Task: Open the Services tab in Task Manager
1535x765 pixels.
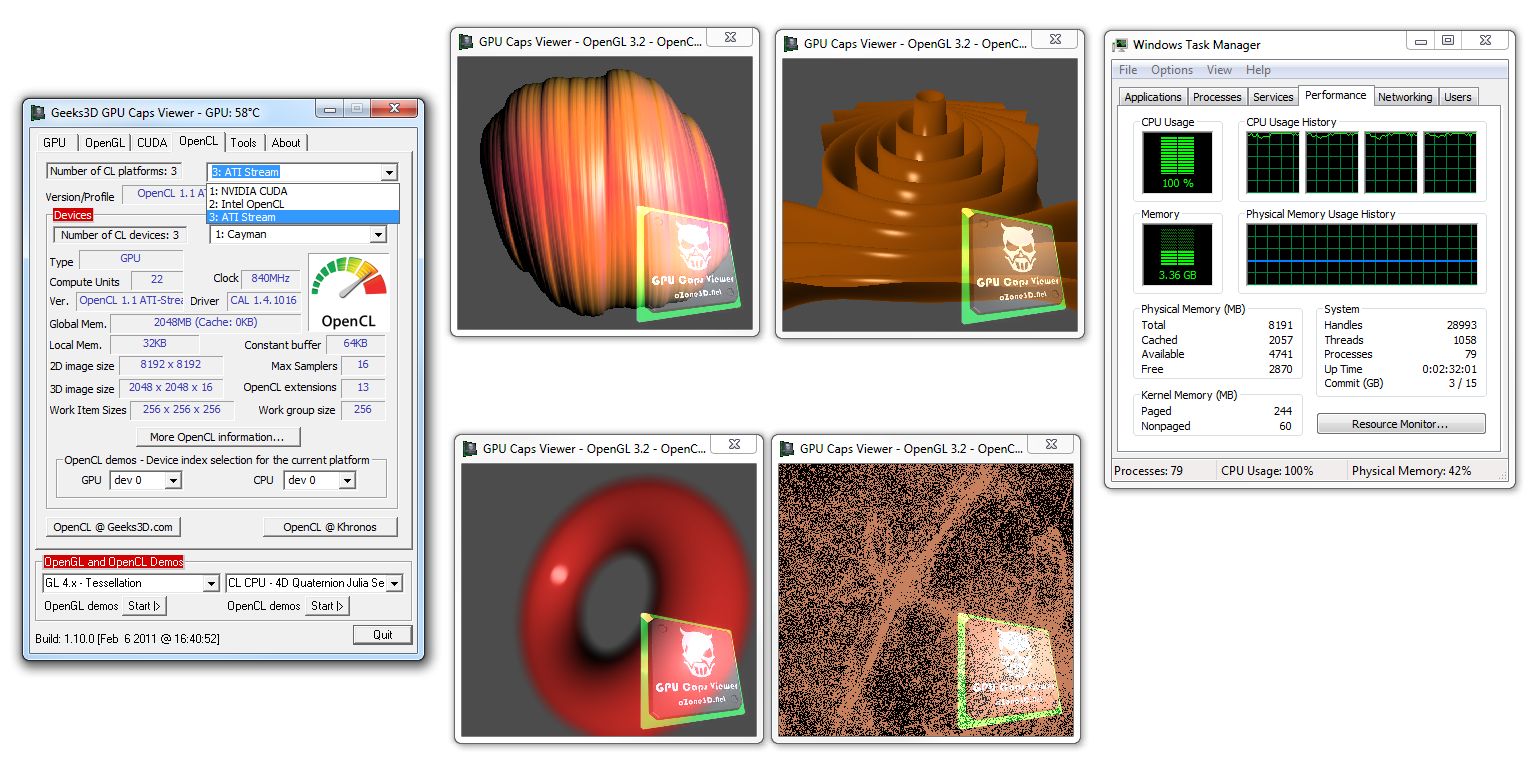Action: (1273, 97)
